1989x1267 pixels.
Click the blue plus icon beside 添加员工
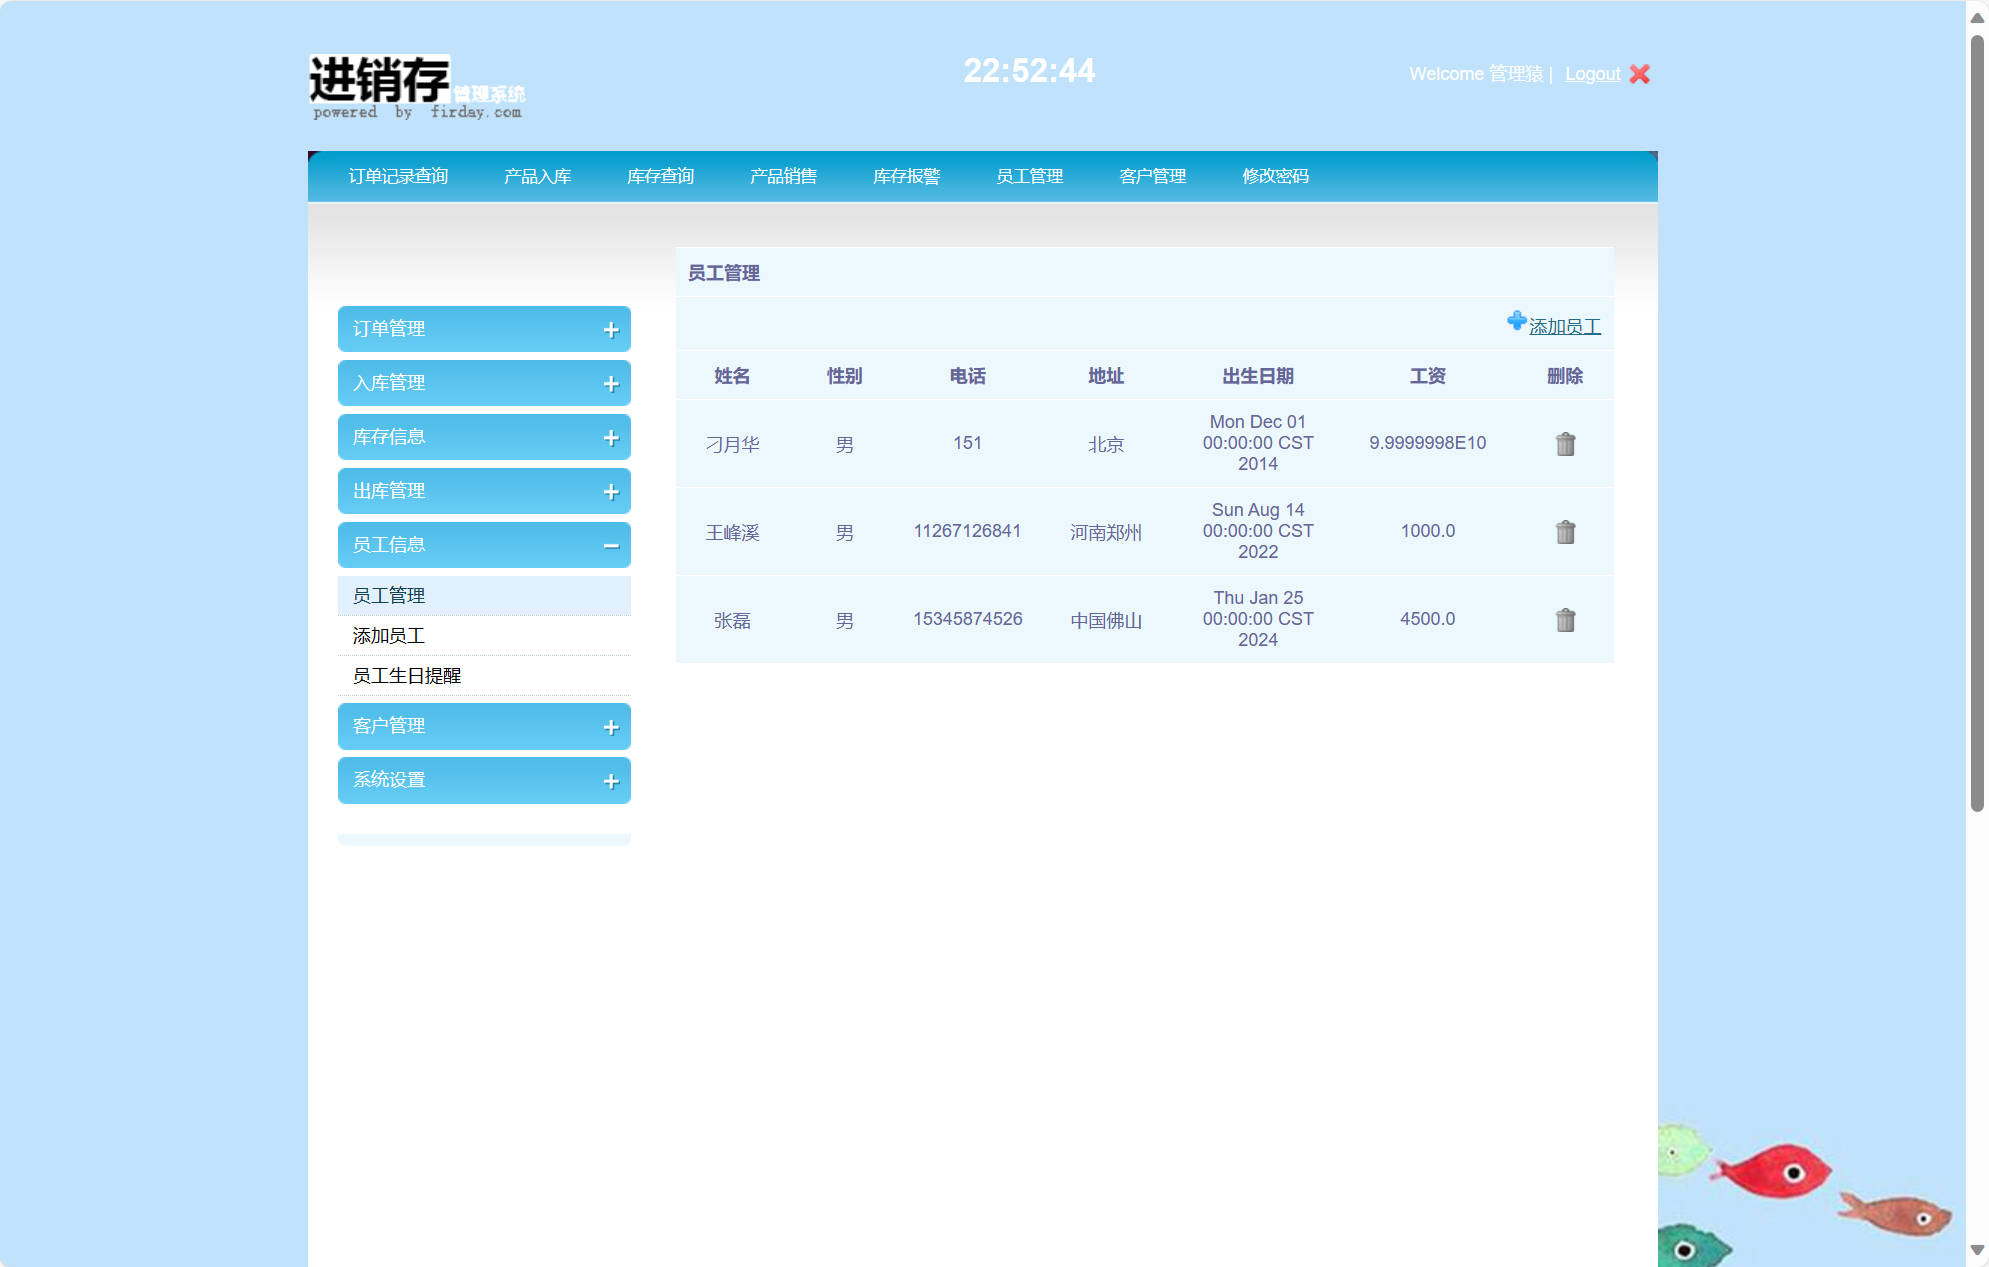(1516, 321)
